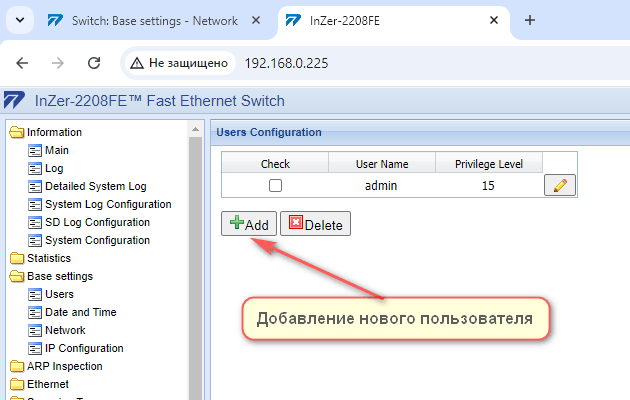
Task: Open System Configuration page
Action: pyautogui.click(x=97, y=240)
